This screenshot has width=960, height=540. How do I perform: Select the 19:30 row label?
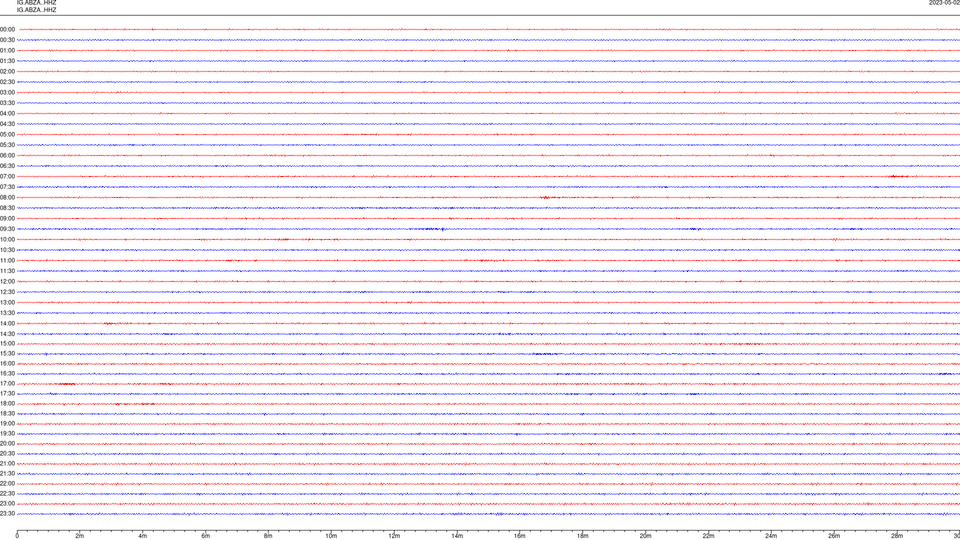(x=7, y=433)
